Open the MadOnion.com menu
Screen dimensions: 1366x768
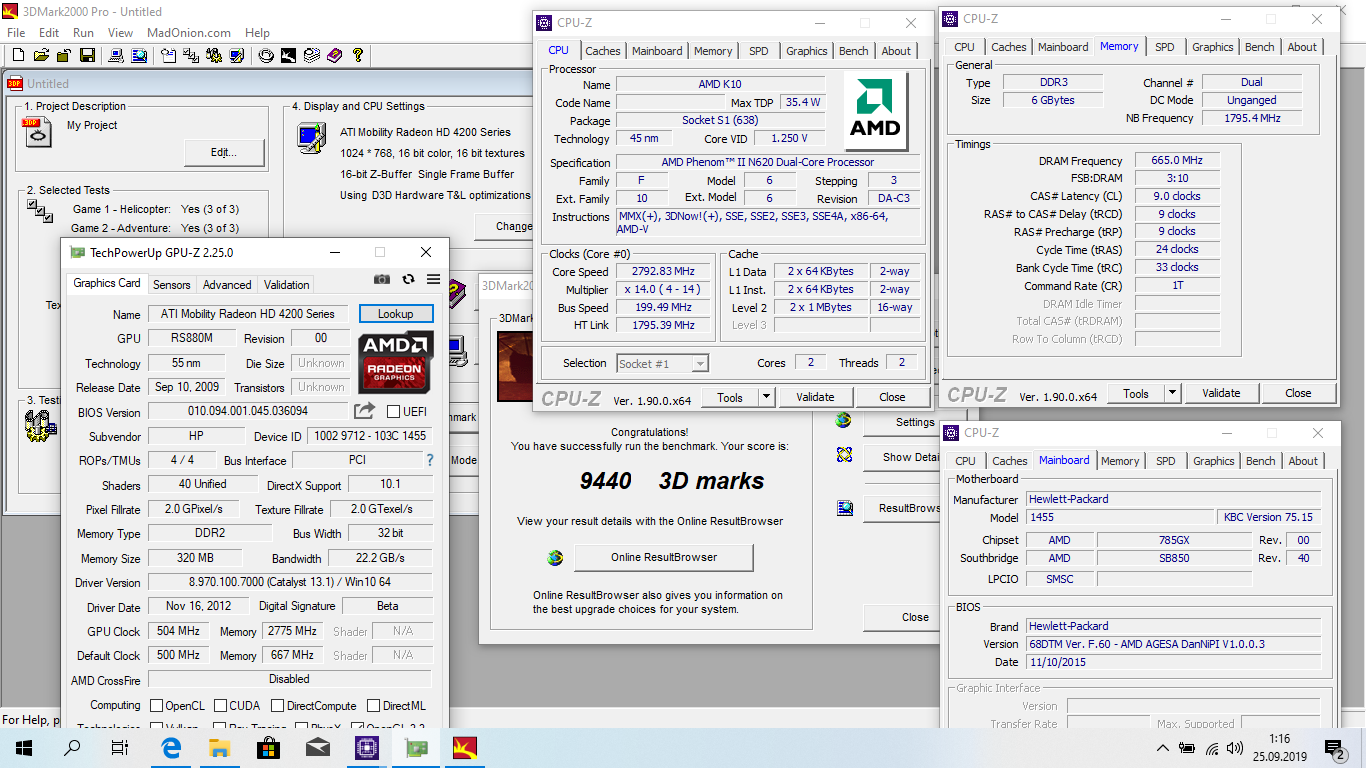tap(188, 32)
